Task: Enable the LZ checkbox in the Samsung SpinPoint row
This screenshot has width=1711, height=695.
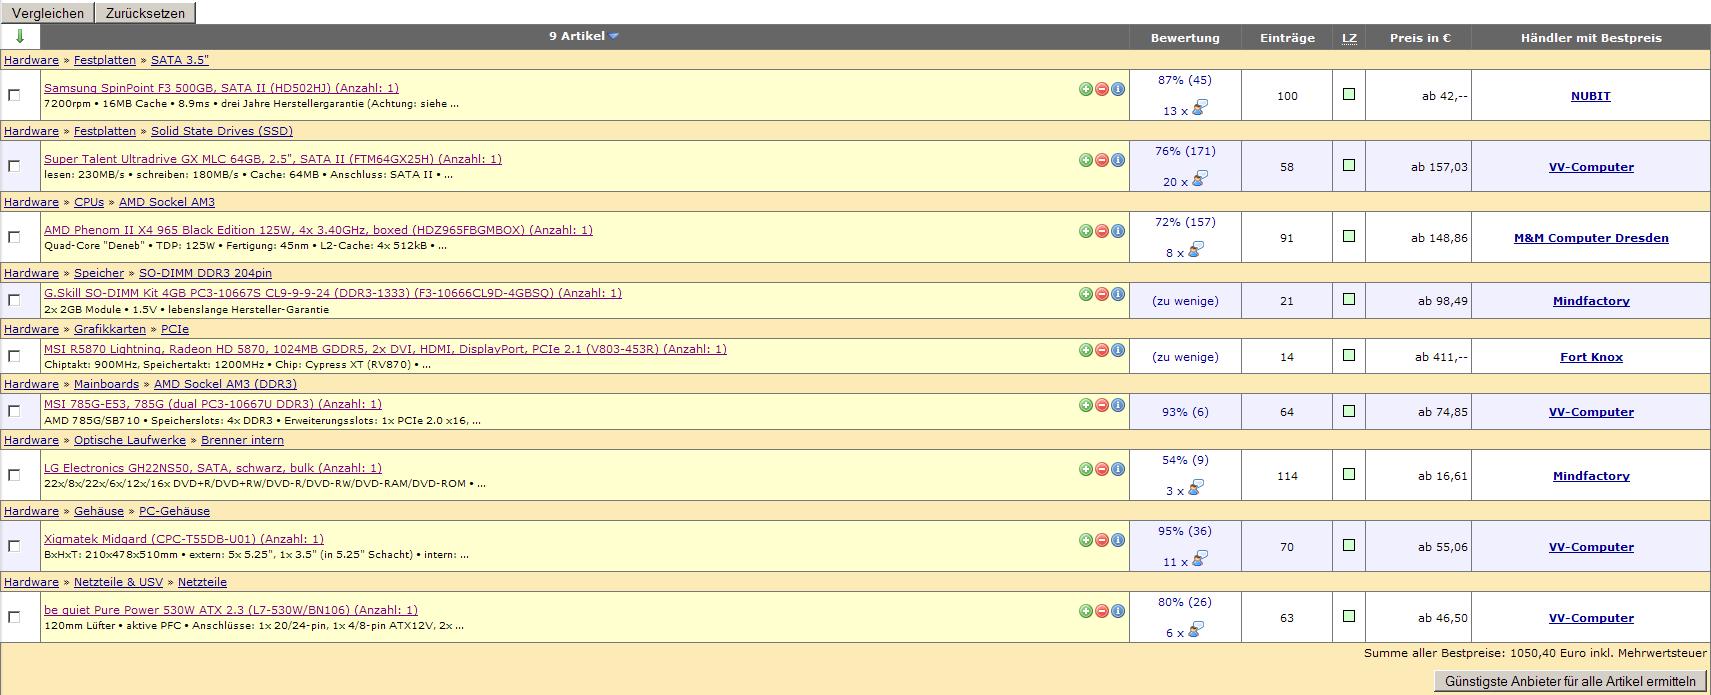Action: pyautogui.click(x=1349, y=94)
